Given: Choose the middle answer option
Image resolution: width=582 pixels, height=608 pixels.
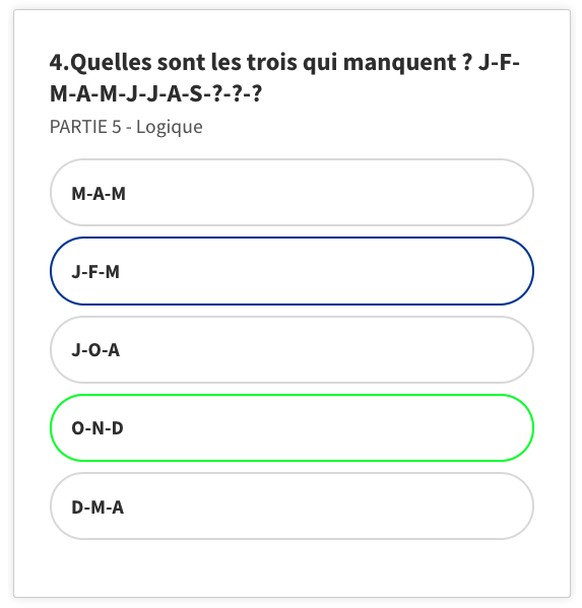Looking at the screenshot, I should point(292,349).
